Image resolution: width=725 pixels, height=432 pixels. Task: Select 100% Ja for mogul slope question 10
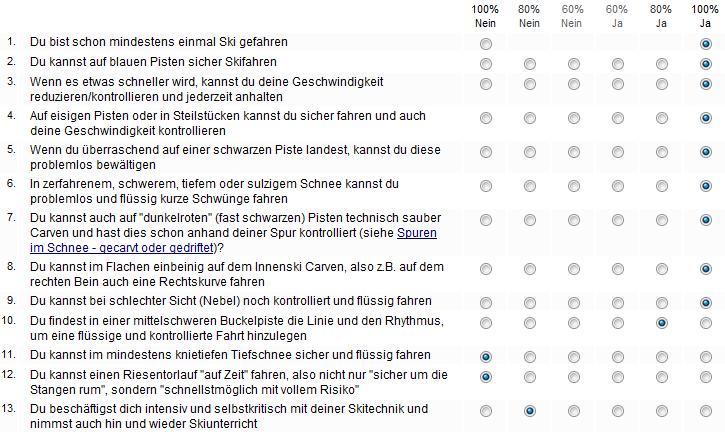coord(705,323)
